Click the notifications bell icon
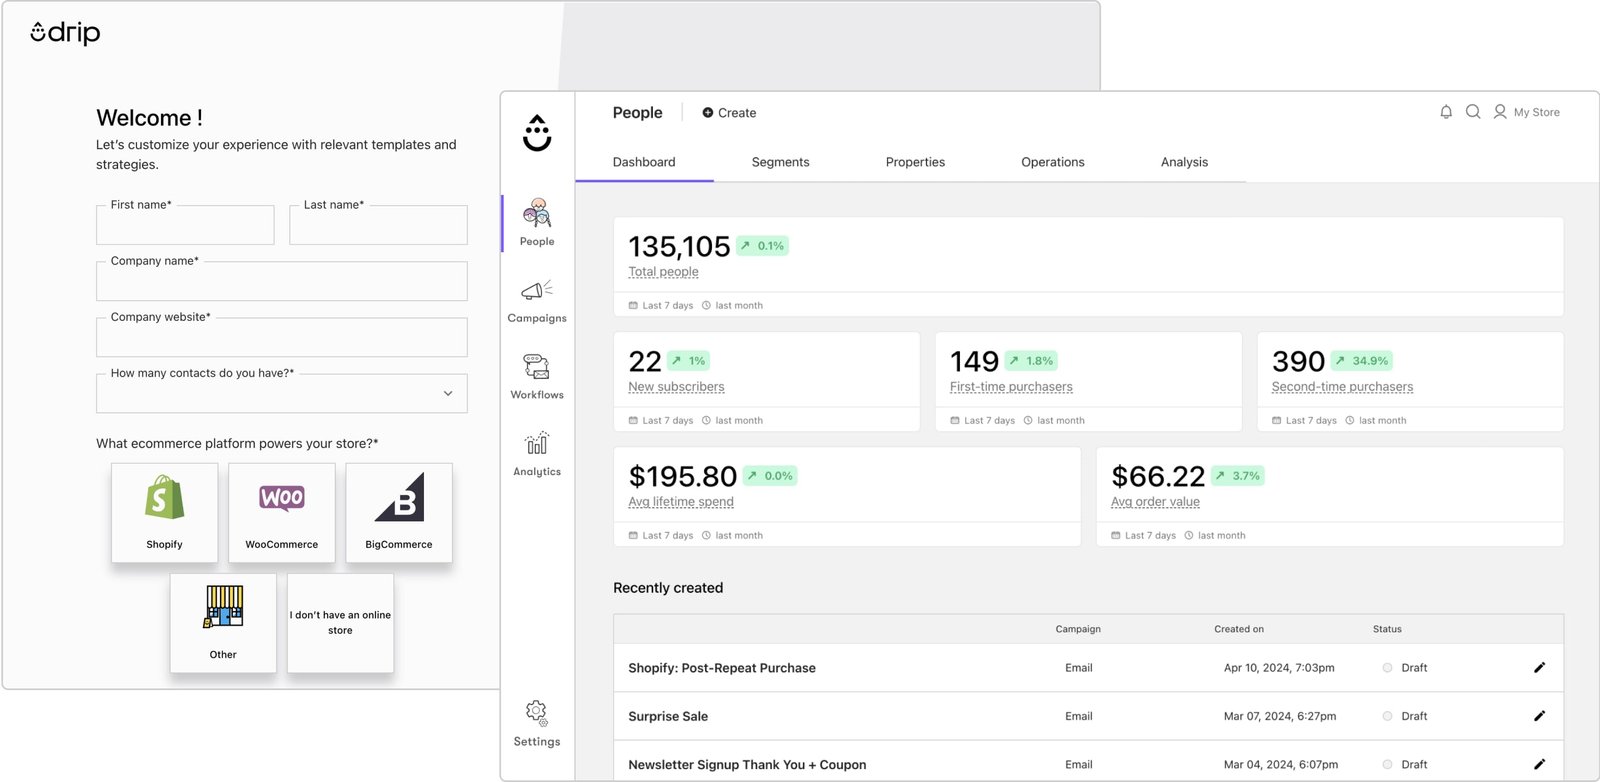1600x782 pixels. [1446, 112]
